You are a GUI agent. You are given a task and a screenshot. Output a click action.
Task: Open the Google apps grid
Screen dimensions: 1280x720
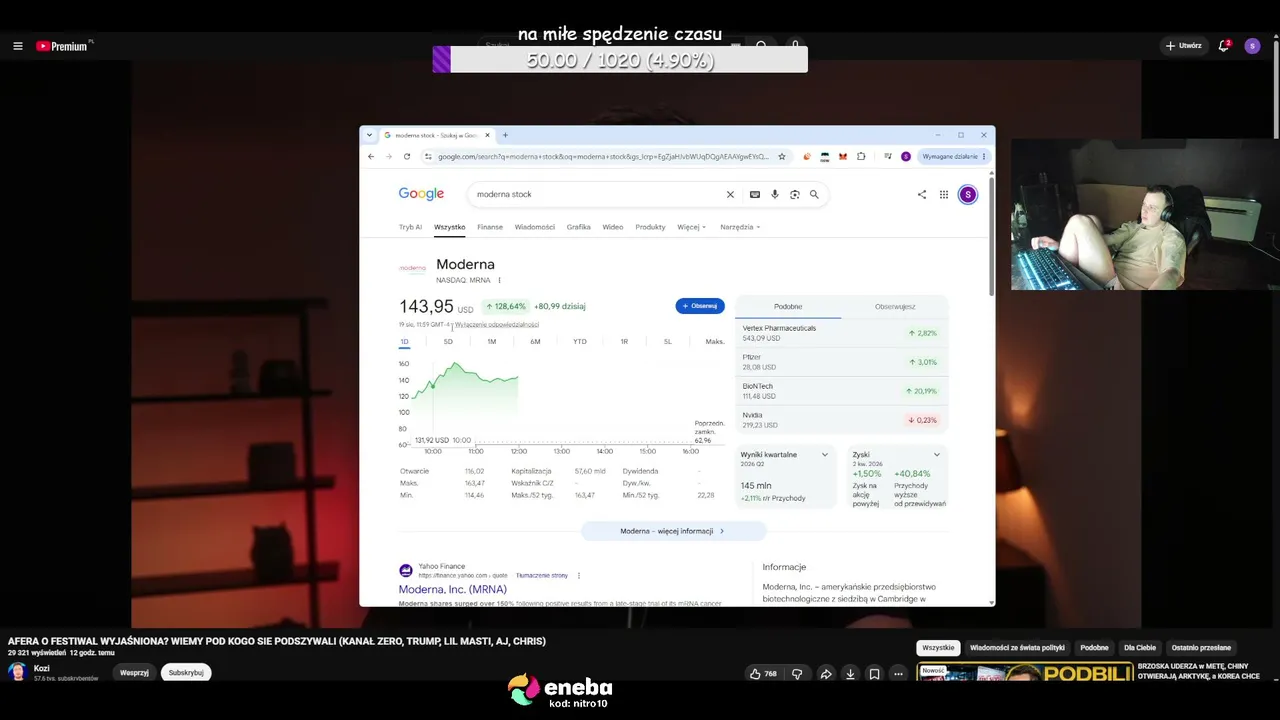coord(943,194)
